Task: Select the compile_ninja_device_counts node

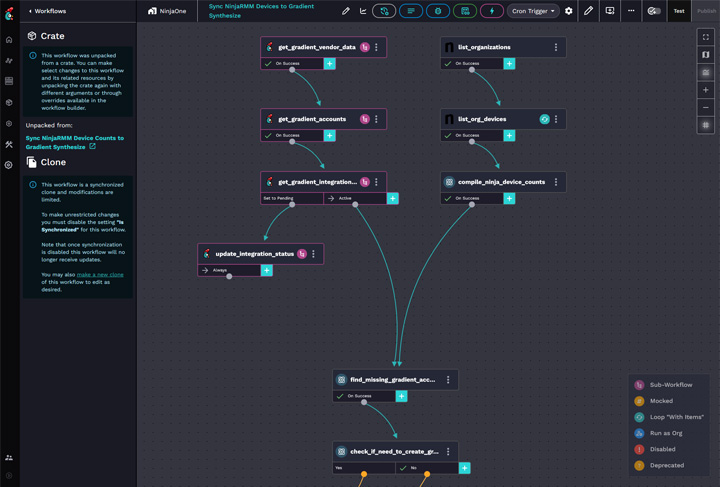Action: (x=495, y=182)
